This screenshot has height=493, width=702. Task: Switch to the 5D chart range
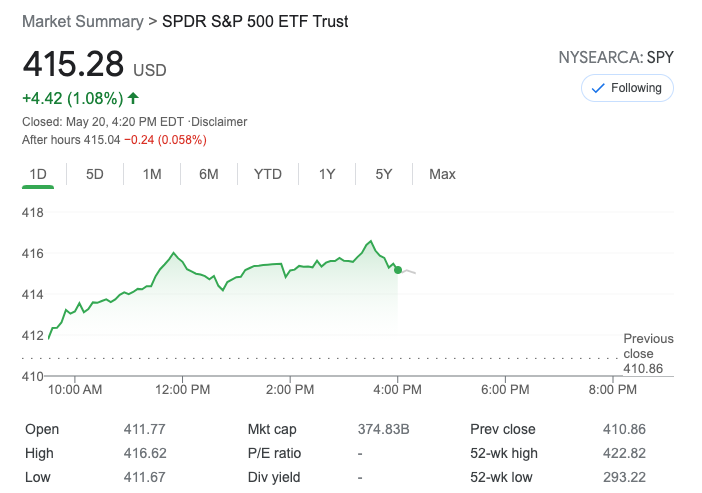click(95, 174)
